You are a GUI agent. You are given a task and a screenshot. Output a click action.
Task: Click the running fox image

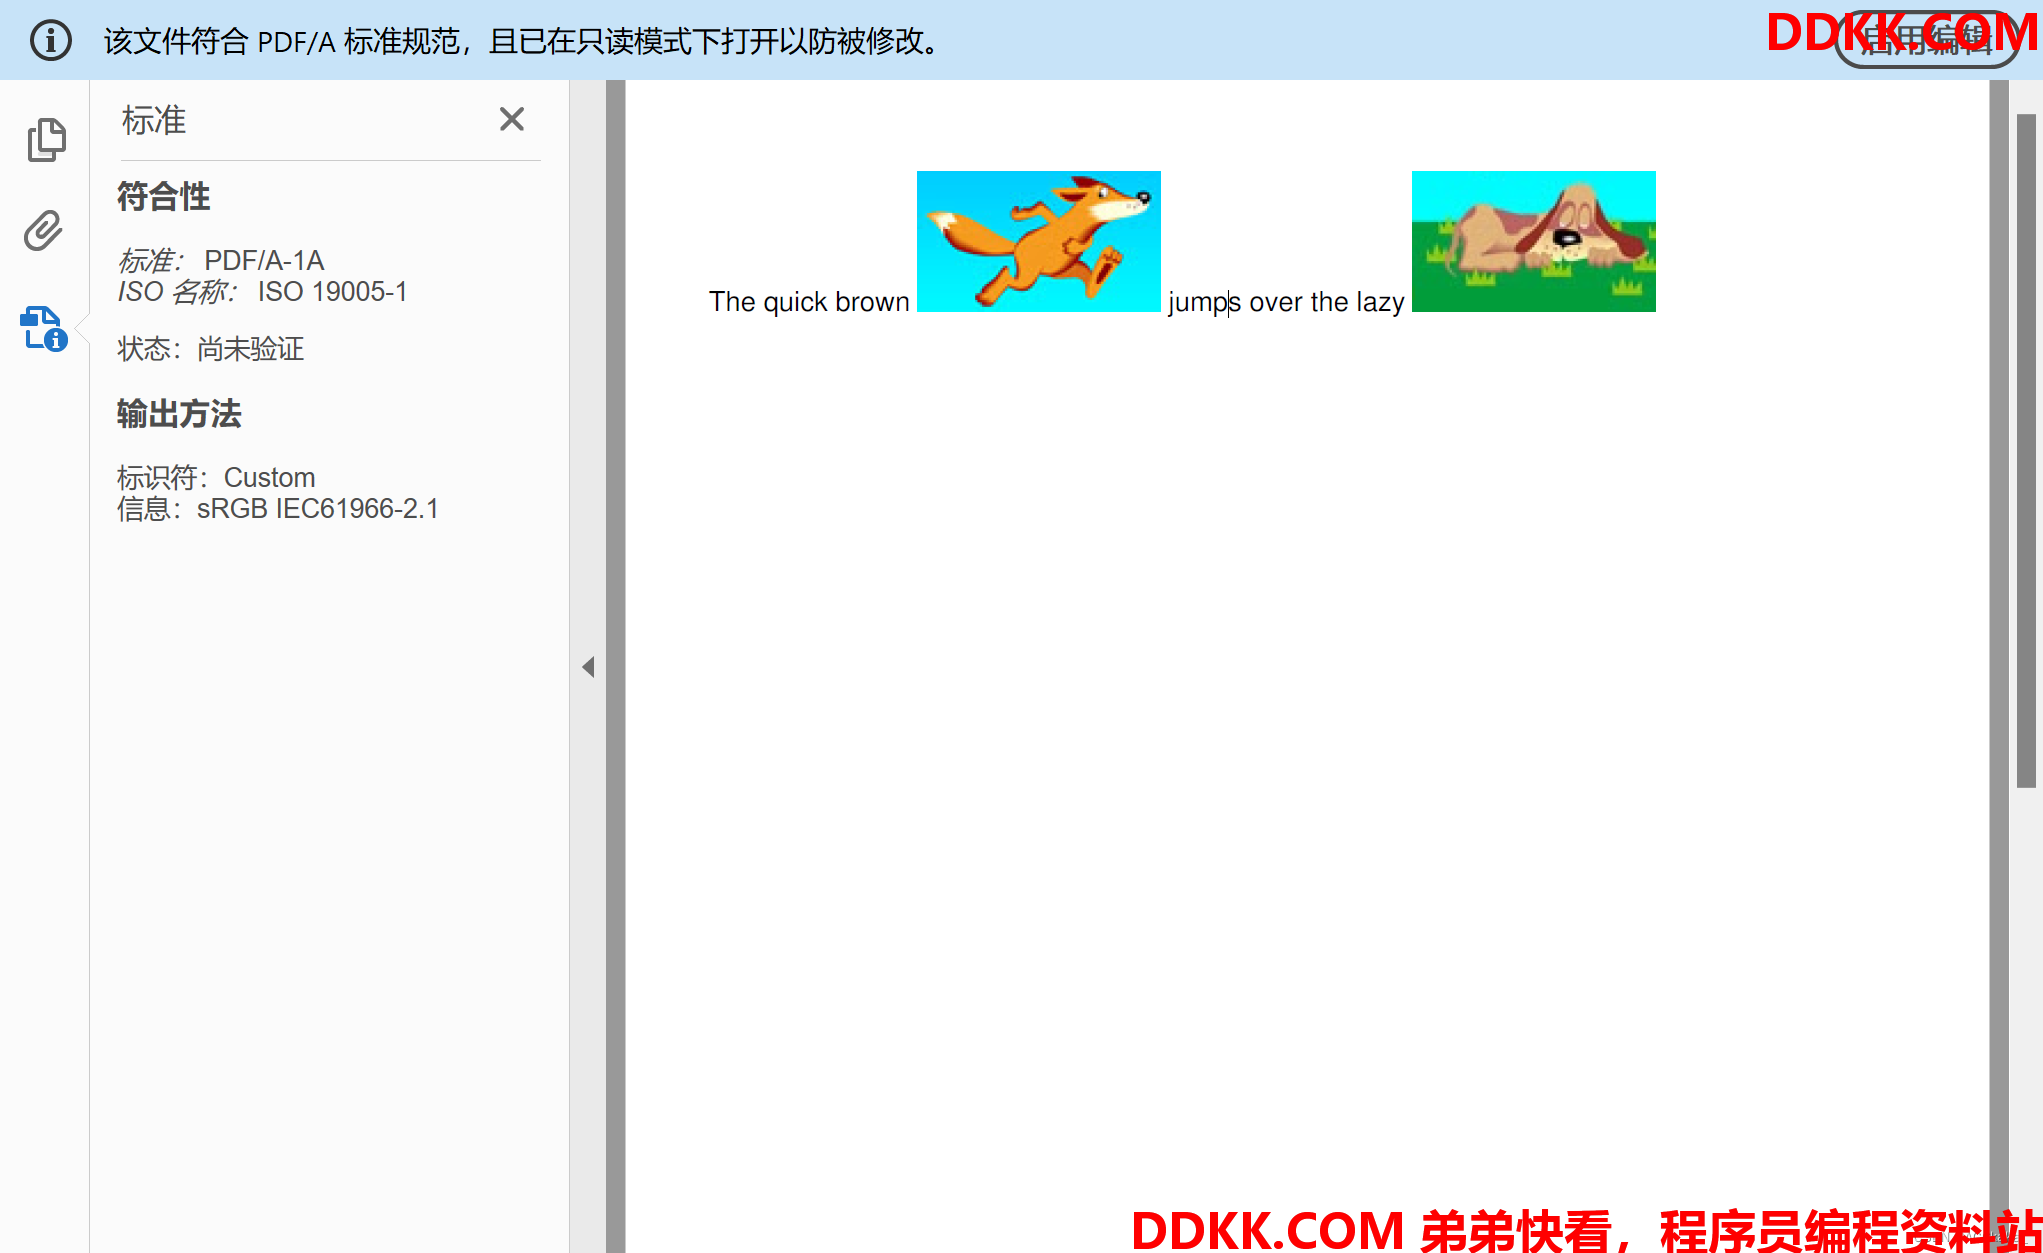1038,241
